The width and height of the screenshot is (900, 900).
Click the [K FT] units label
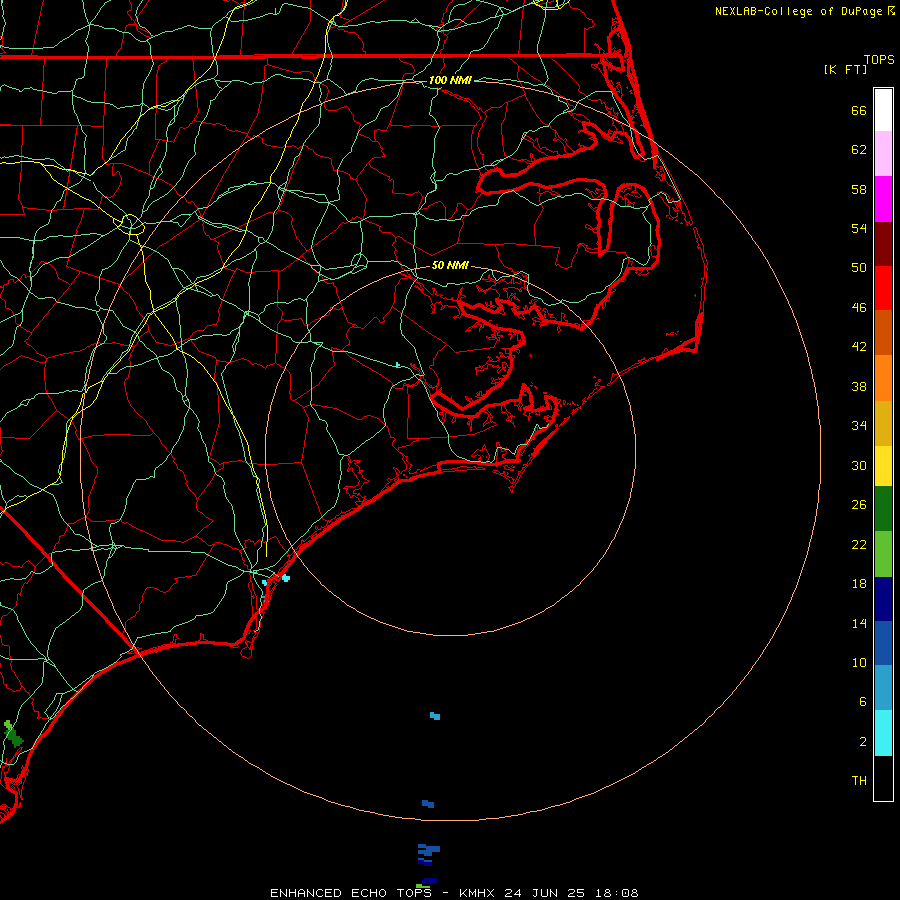845,69
